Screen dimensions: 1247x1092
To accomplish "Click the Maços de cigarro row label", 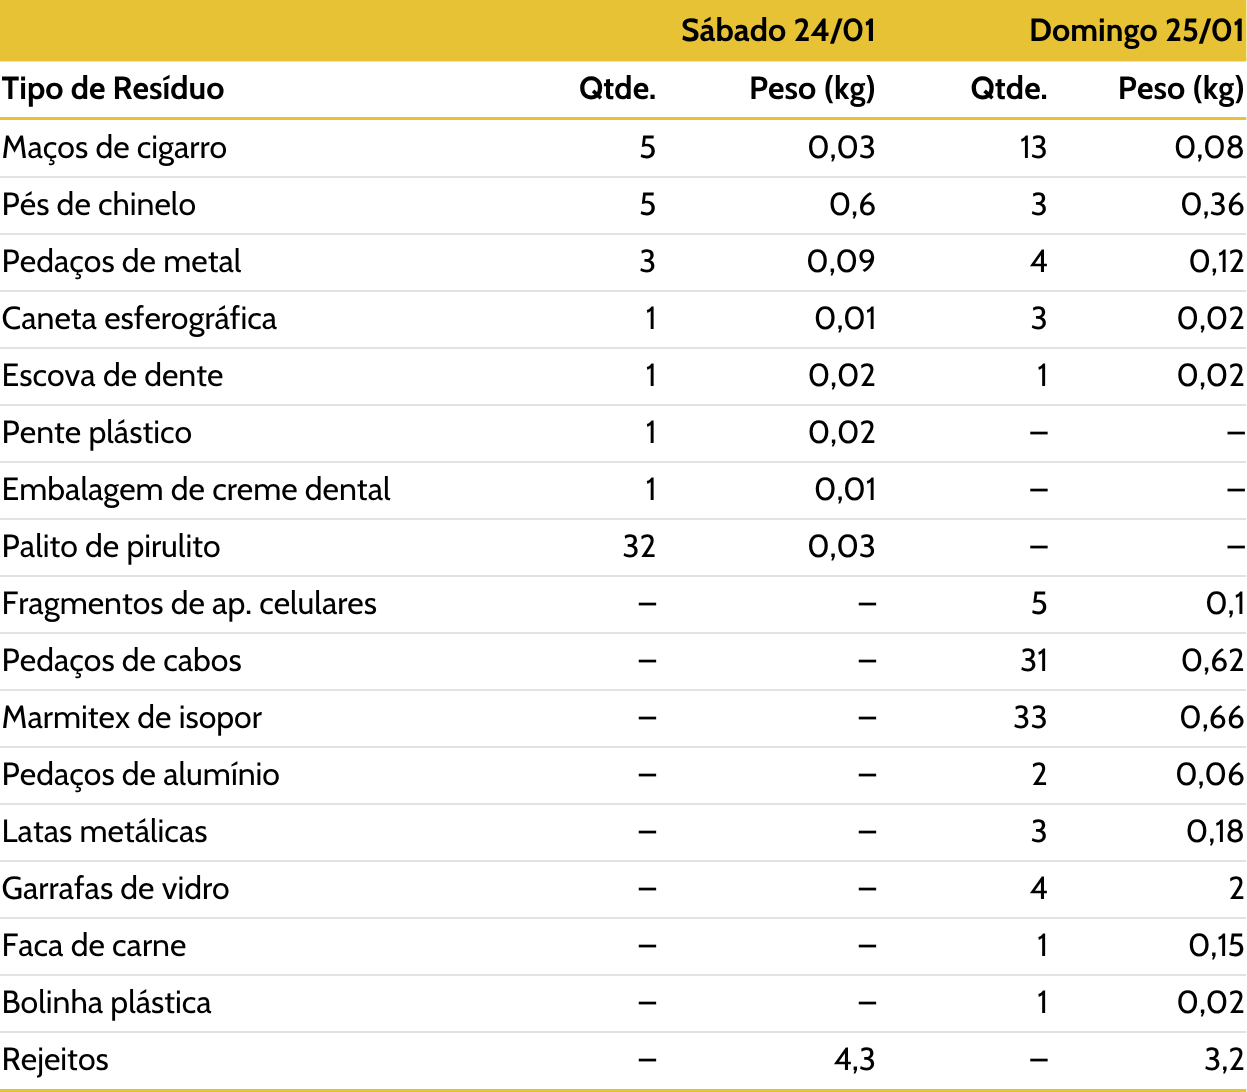I will click(x=115, y=148).
